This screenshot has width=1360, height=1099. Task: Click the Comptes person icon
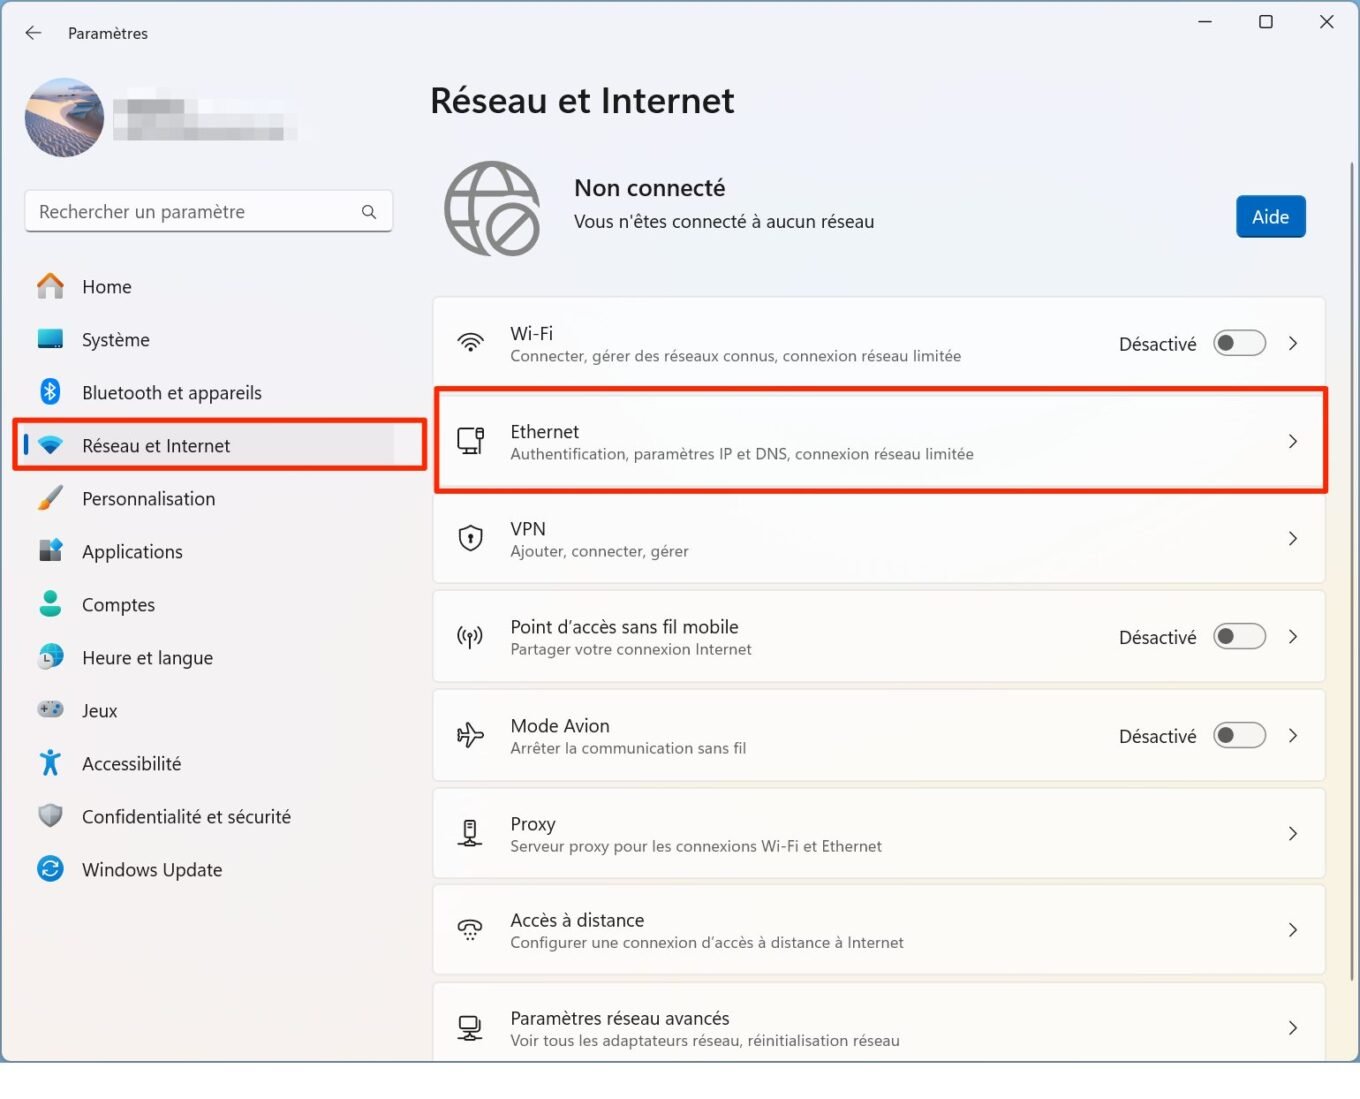[50, 603]
